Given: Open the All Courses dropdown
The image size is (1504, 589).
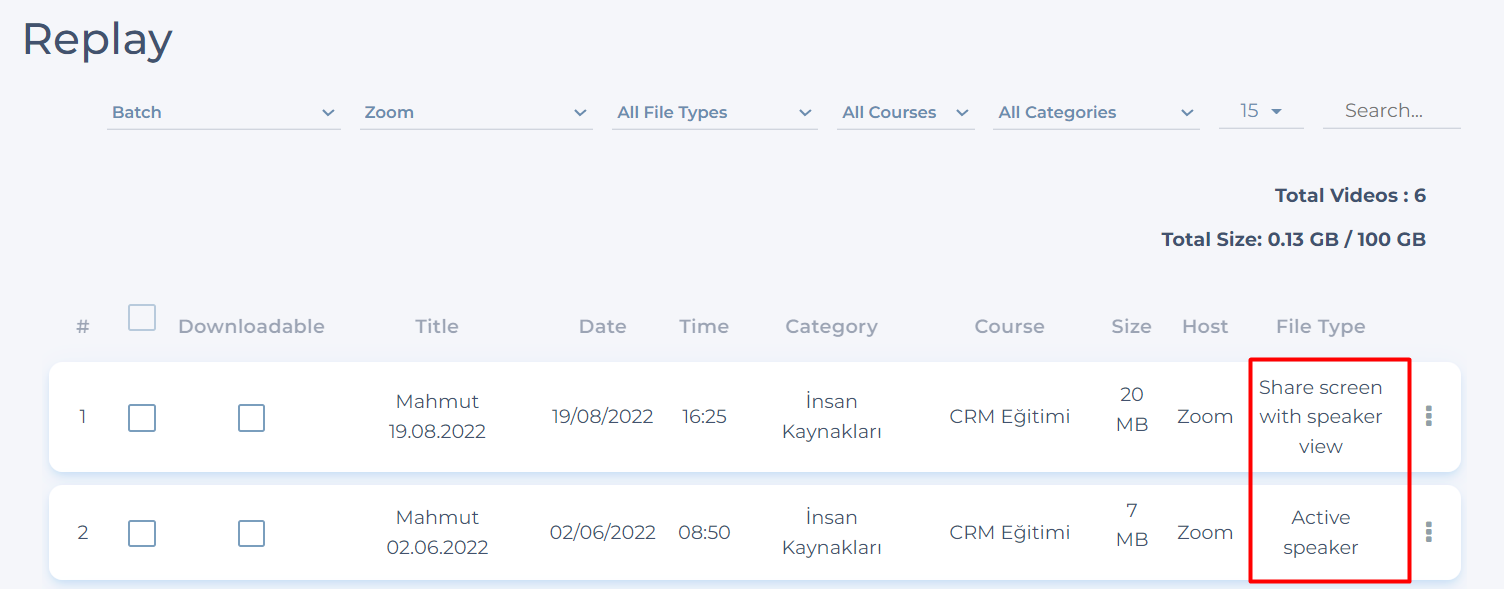Looking at the screenshot, I should 905,113.
